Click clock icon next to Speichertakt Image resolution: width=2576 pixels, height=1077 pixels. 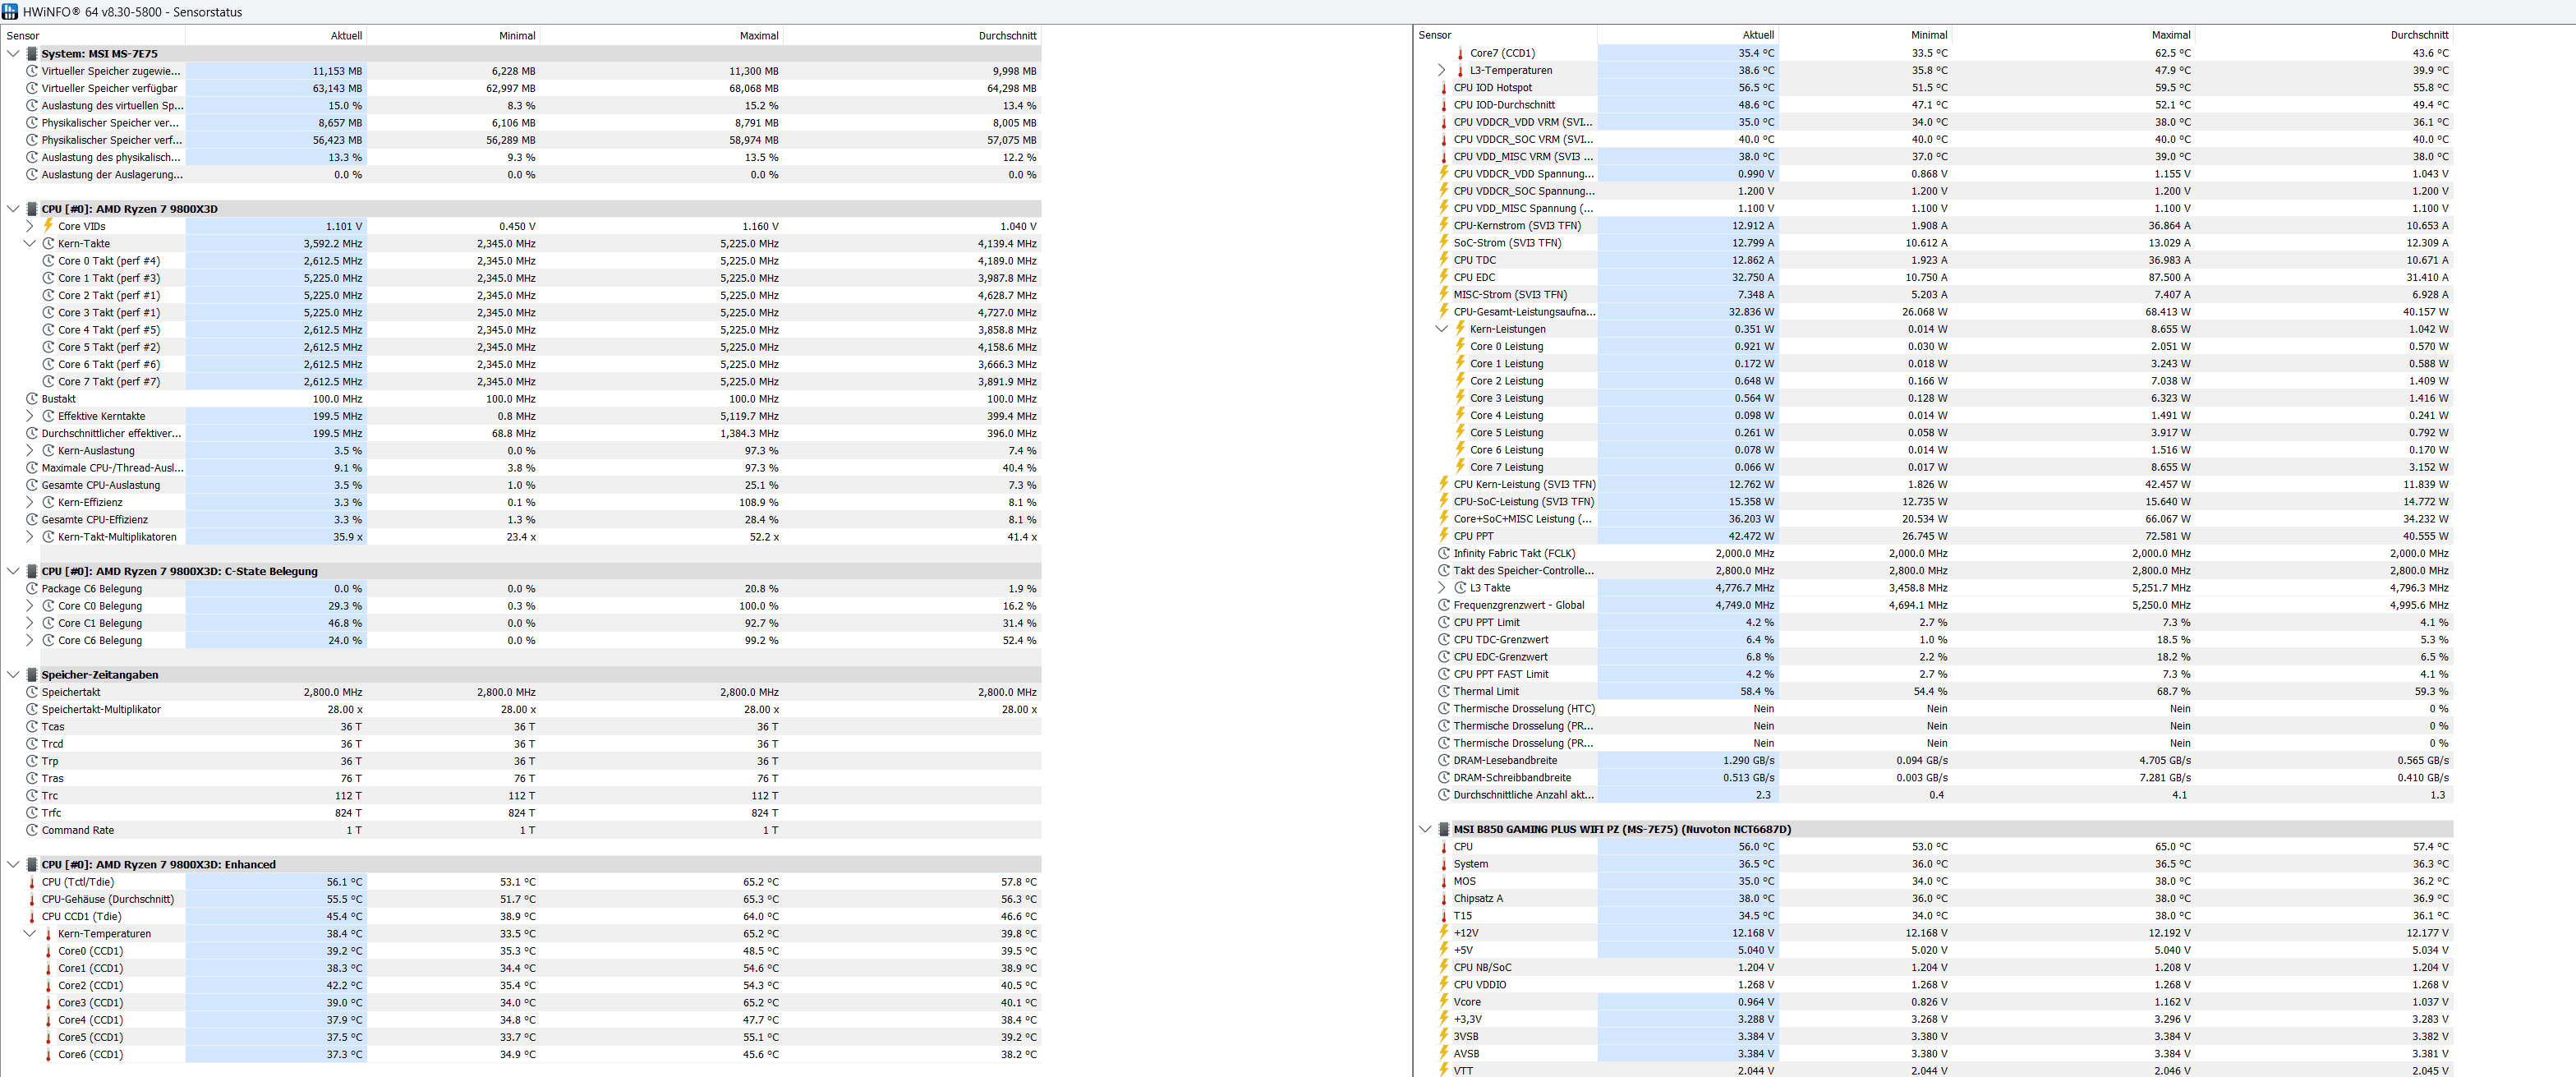pyautogui.click(x=32, y=692)
